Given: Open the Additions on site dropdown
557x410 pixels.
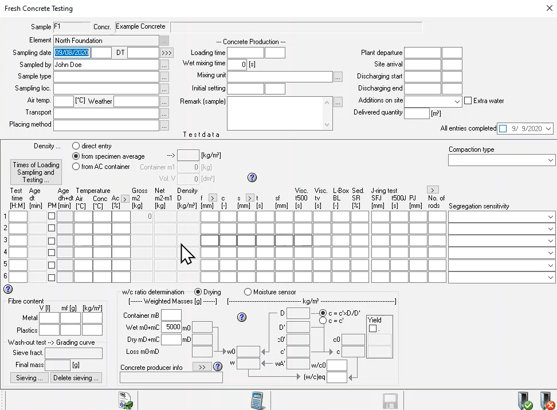Looking at the screenshot, I should 457,102.
